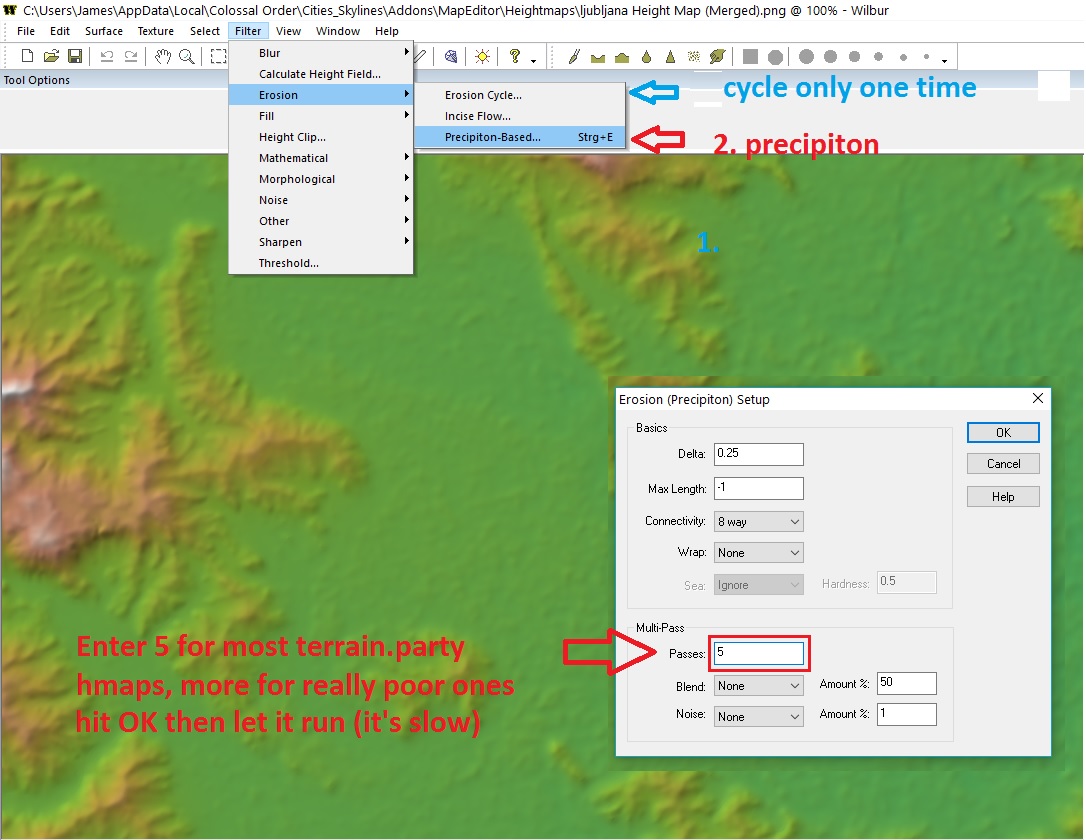
Task: Choose Height Clip menu entry
Action: [321, 137]
